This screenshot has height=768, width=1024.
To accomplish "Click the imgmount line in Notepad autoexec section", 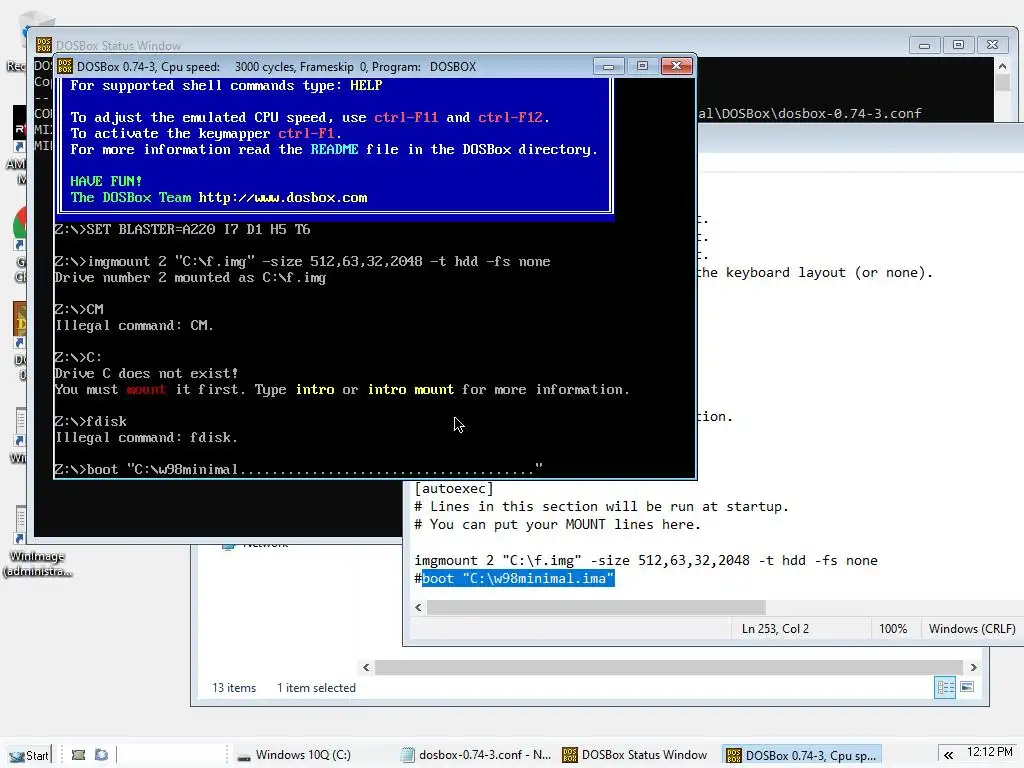I will (x=646, y=560).
